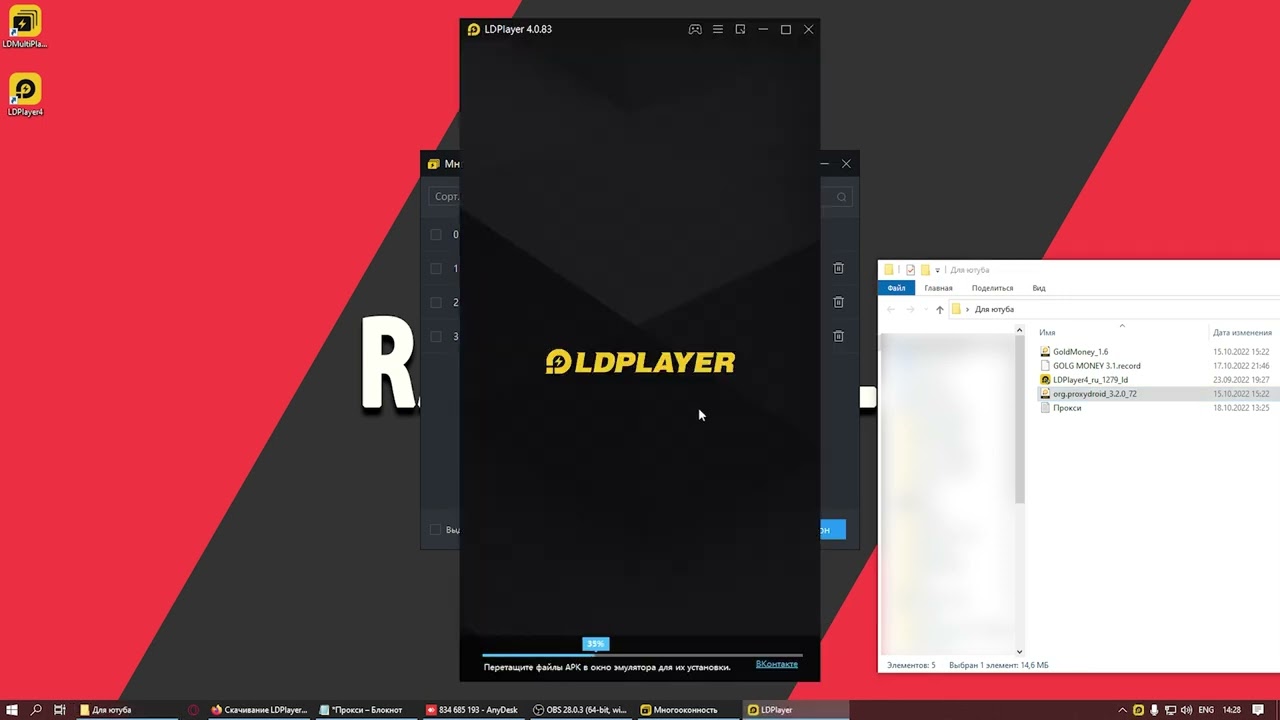Select the GOLG MONEY 3.1.record file
The image size is (1280, 720).
[x=1096, y=366]
